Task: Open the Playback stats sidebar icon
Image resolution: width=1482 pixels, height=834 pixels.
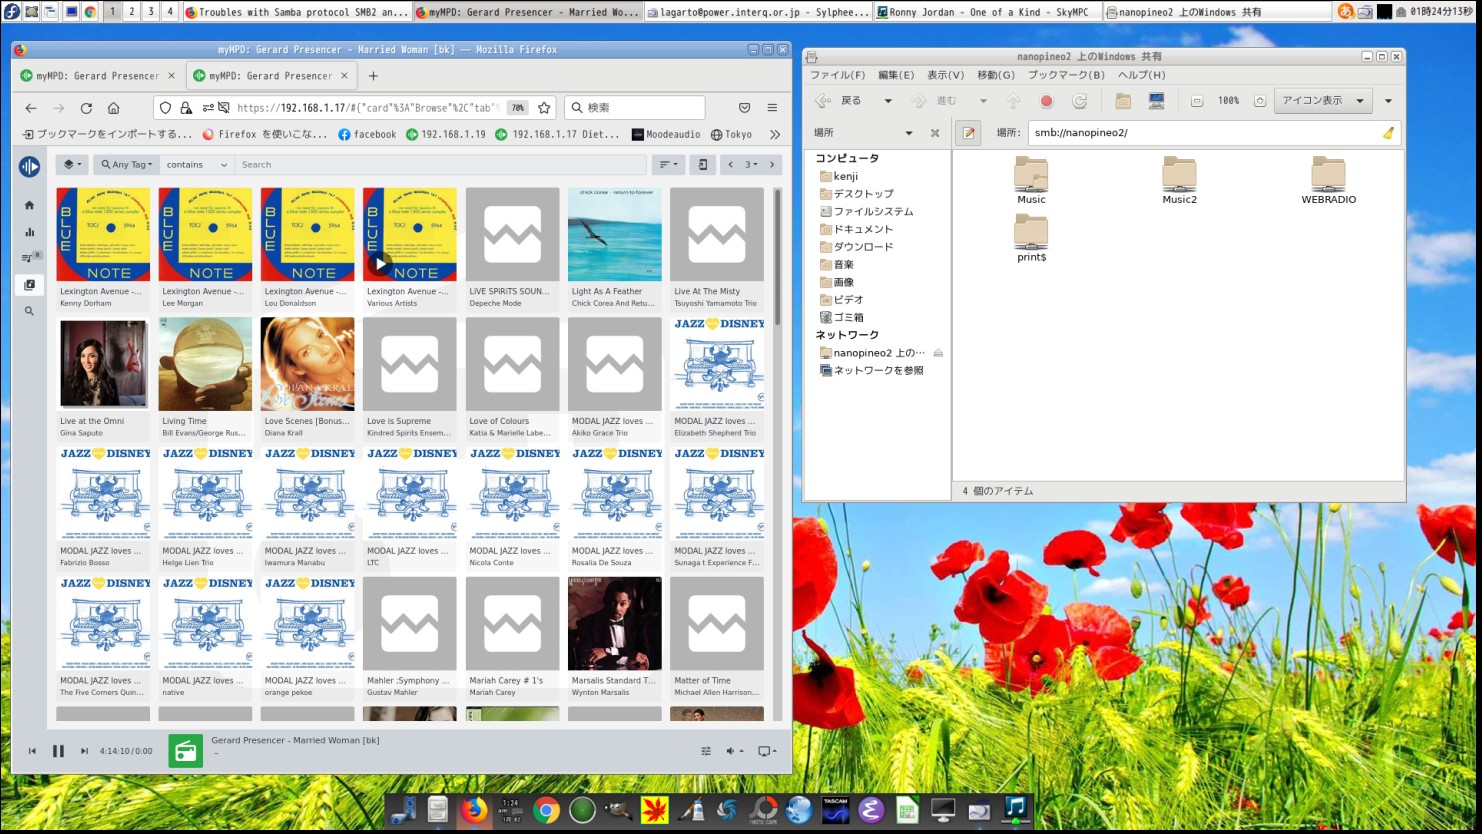Action: [x=29, y=232]
